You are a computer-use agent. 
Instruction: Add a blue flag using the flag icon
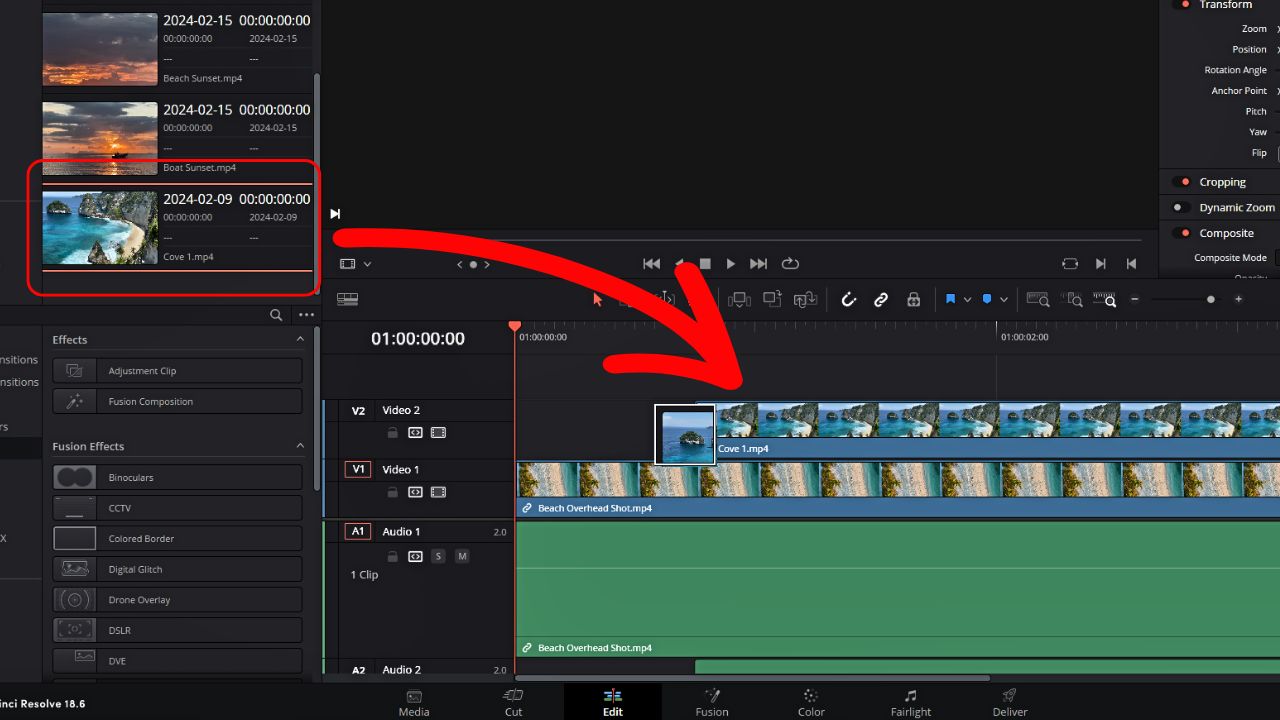pos(952,299)
